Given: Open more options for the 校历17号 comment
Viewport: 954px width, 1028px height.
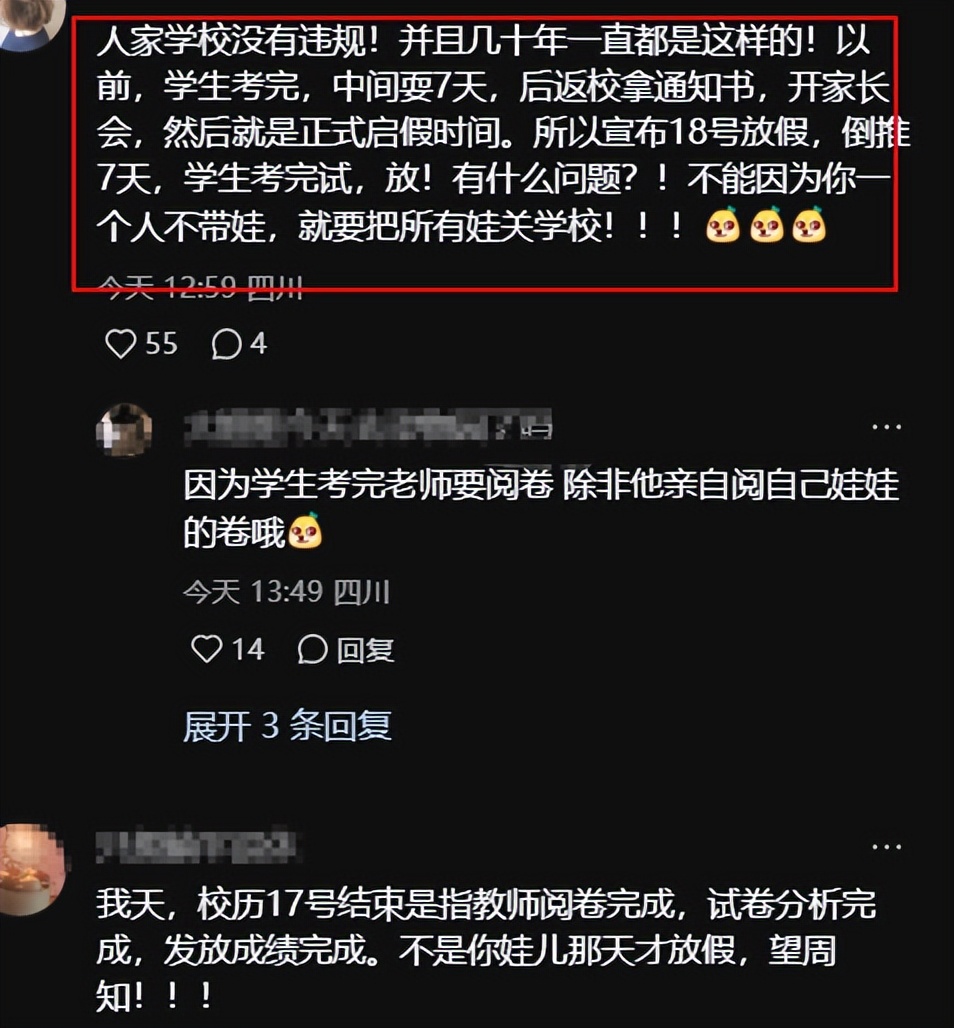Looking at the screenshot, I should 886,846.
